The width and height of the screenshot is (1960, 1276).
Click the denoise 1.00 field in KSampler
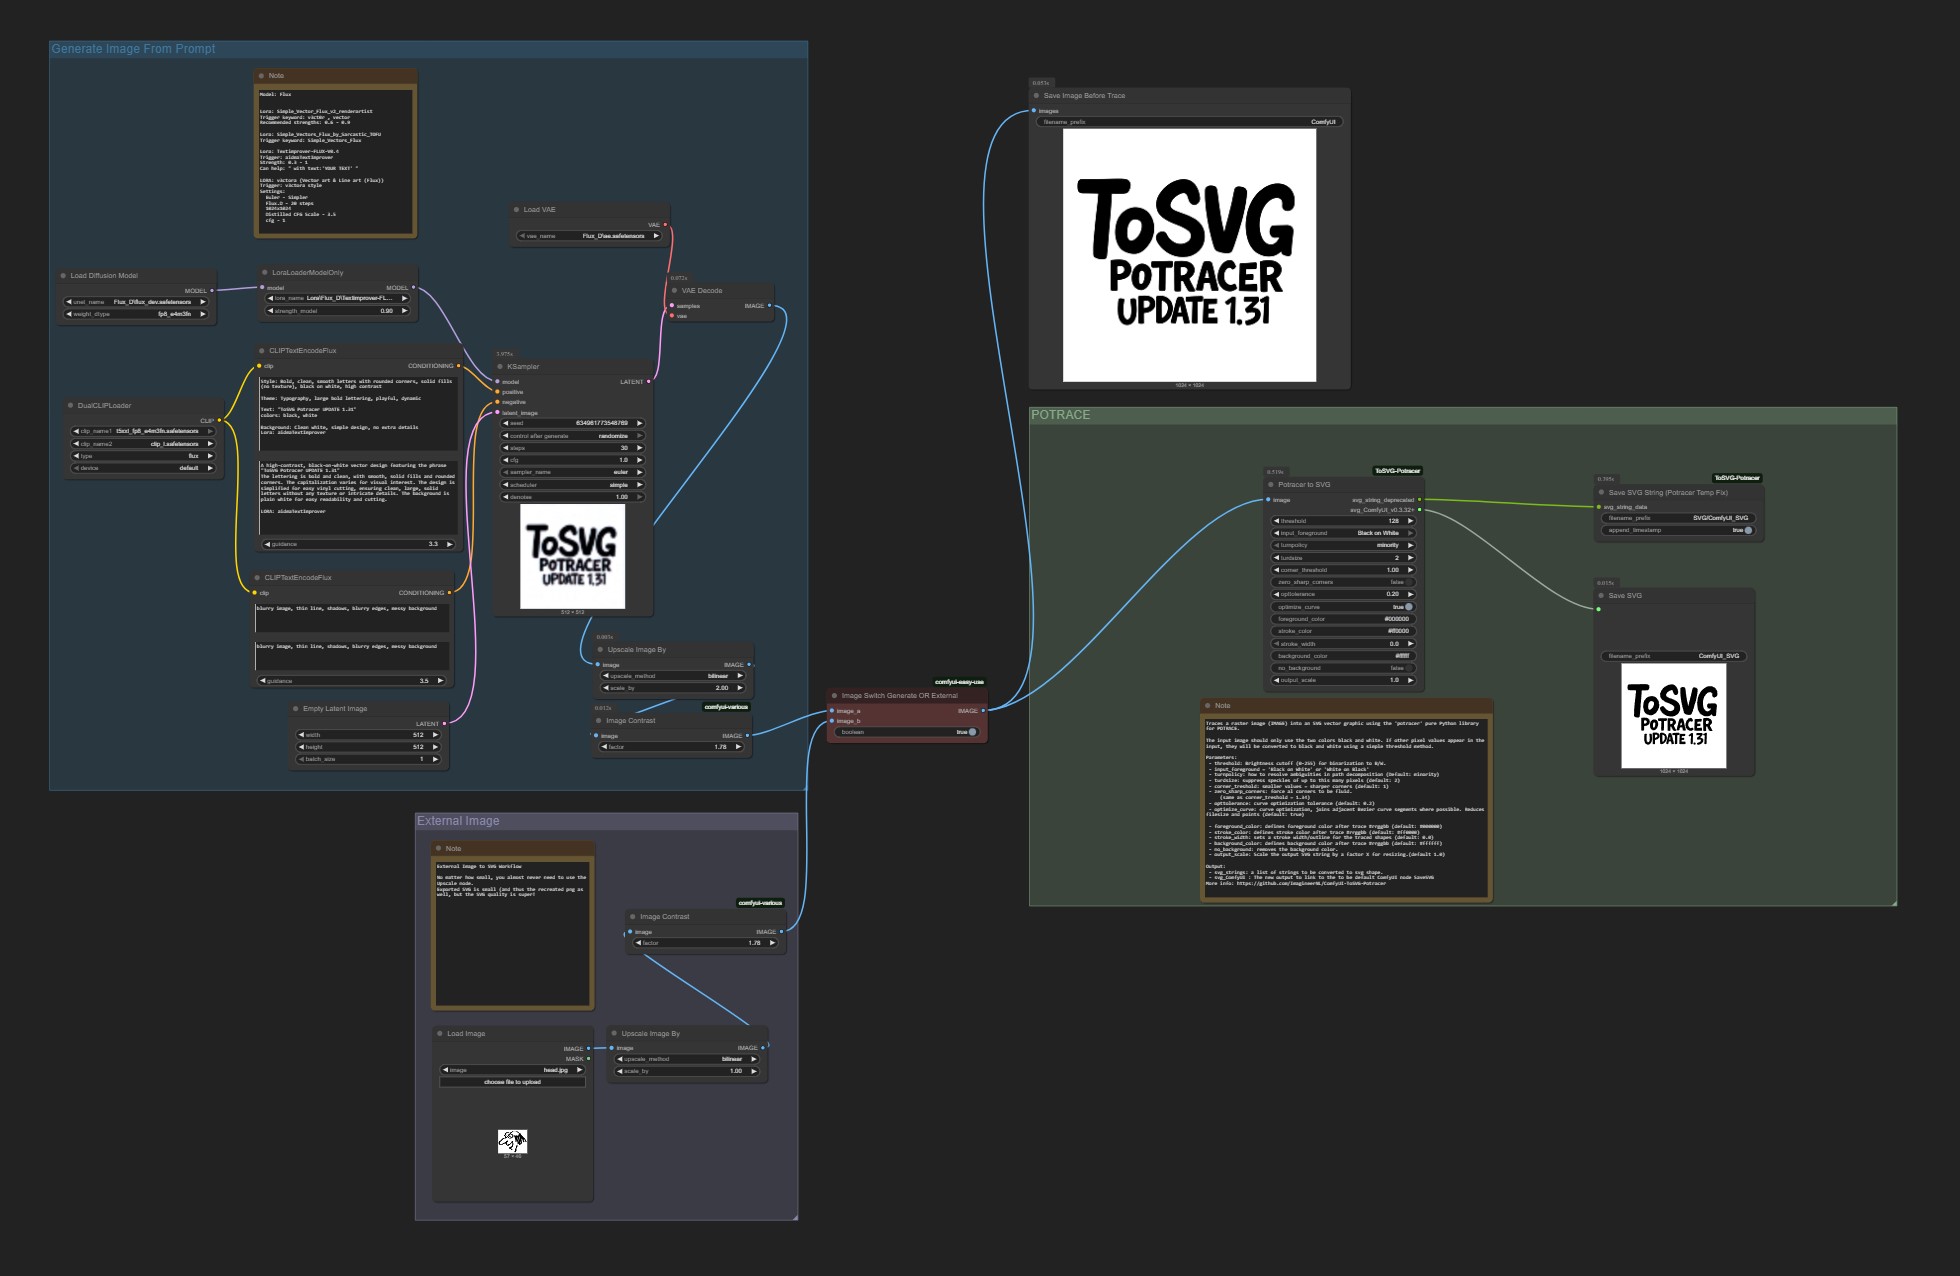point(572,497)
